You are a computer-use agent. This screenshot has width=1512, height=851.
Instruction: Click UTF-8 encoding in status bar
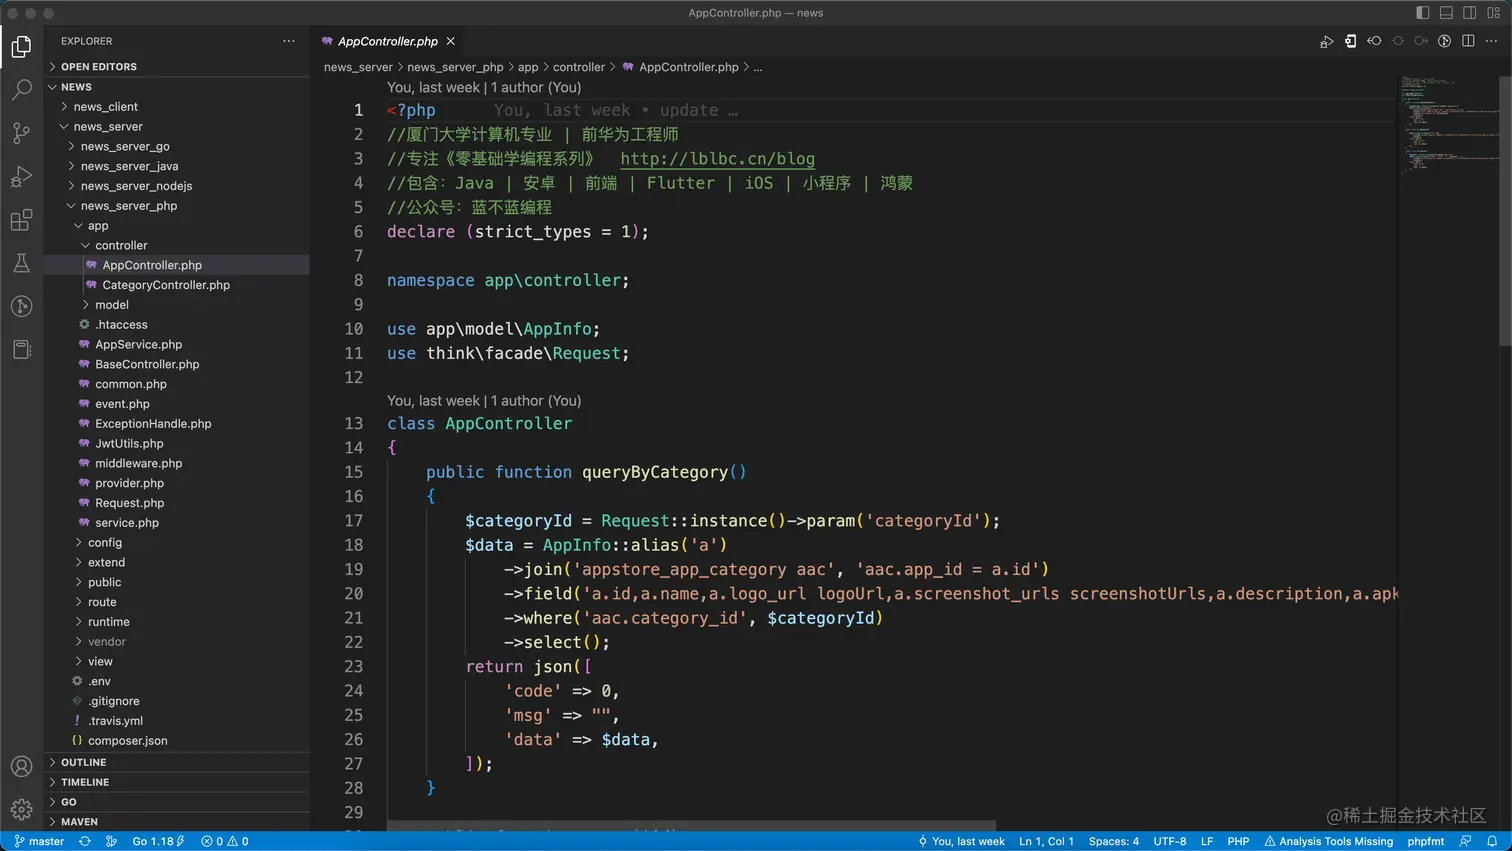[x=1170, y=841]
